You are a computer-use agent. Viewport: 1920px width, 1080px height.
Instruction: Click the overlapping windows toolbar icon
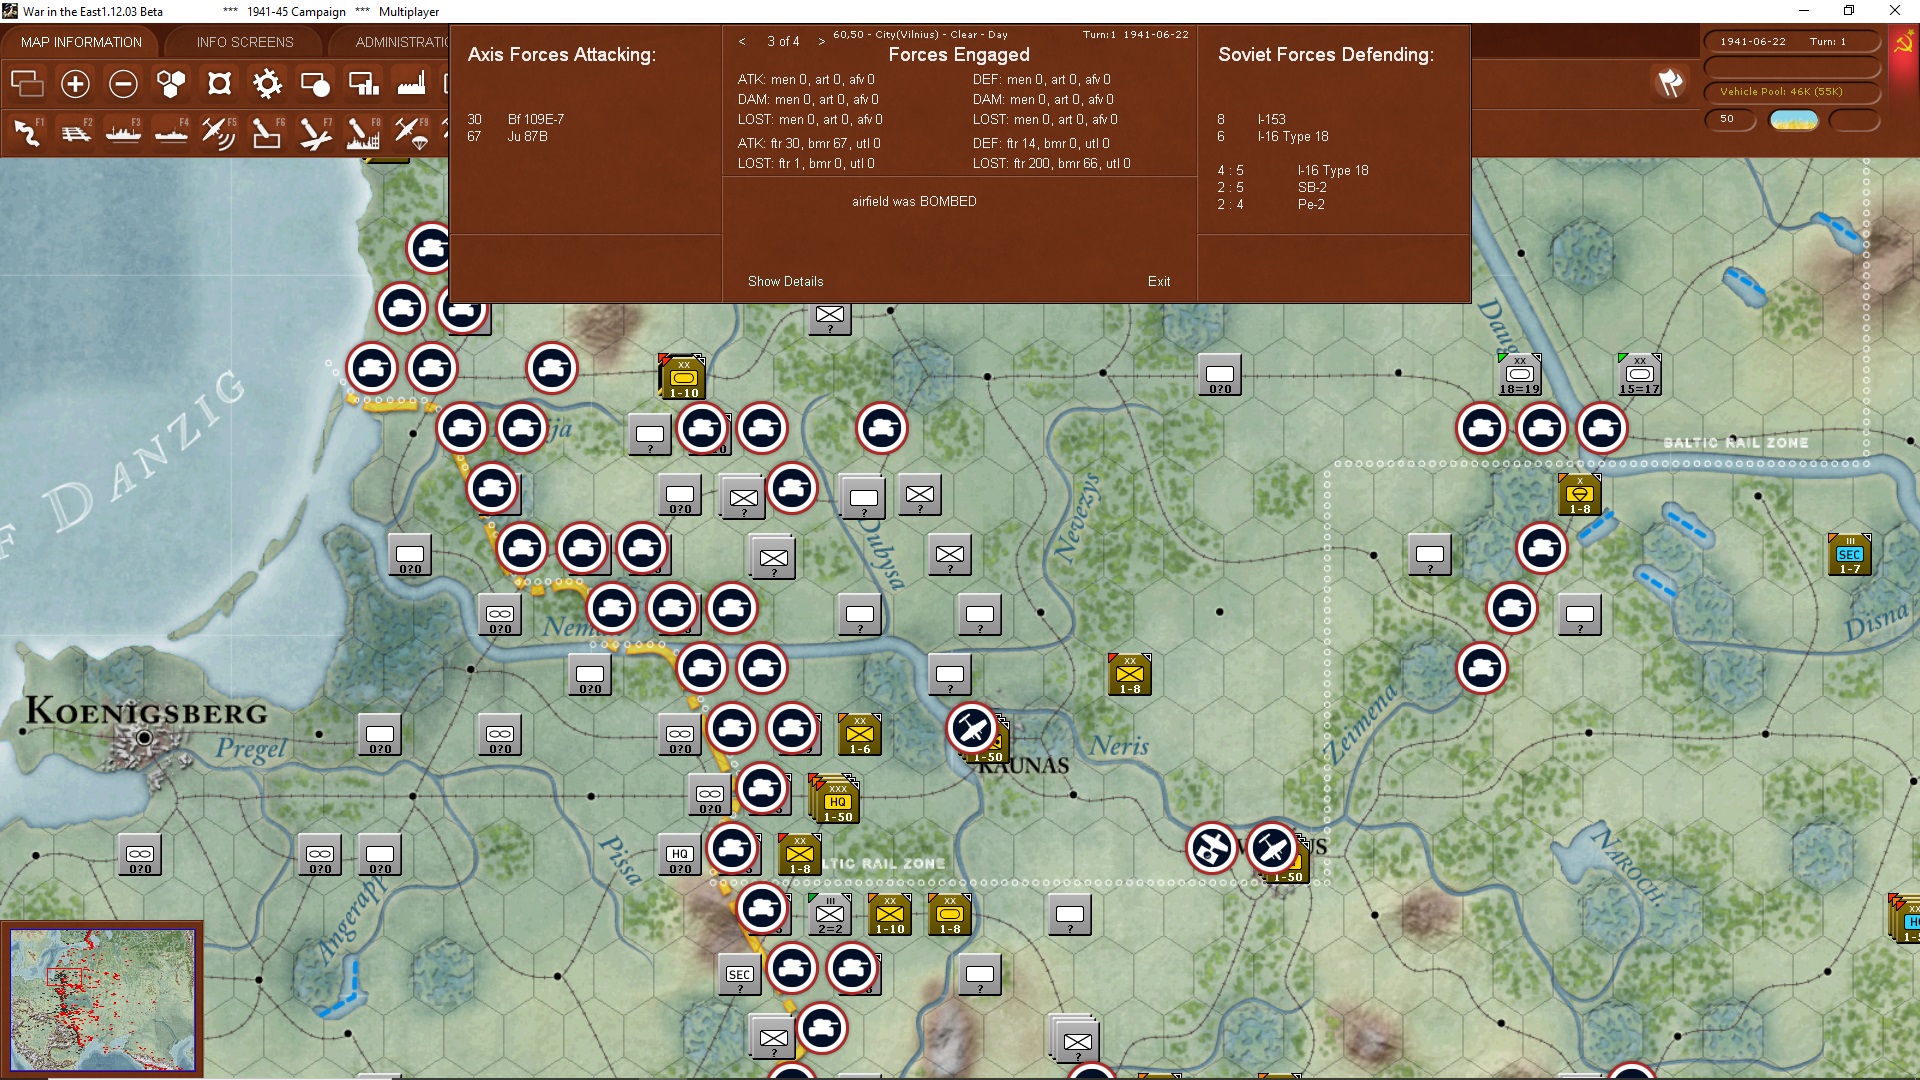[x=27, y=84]
